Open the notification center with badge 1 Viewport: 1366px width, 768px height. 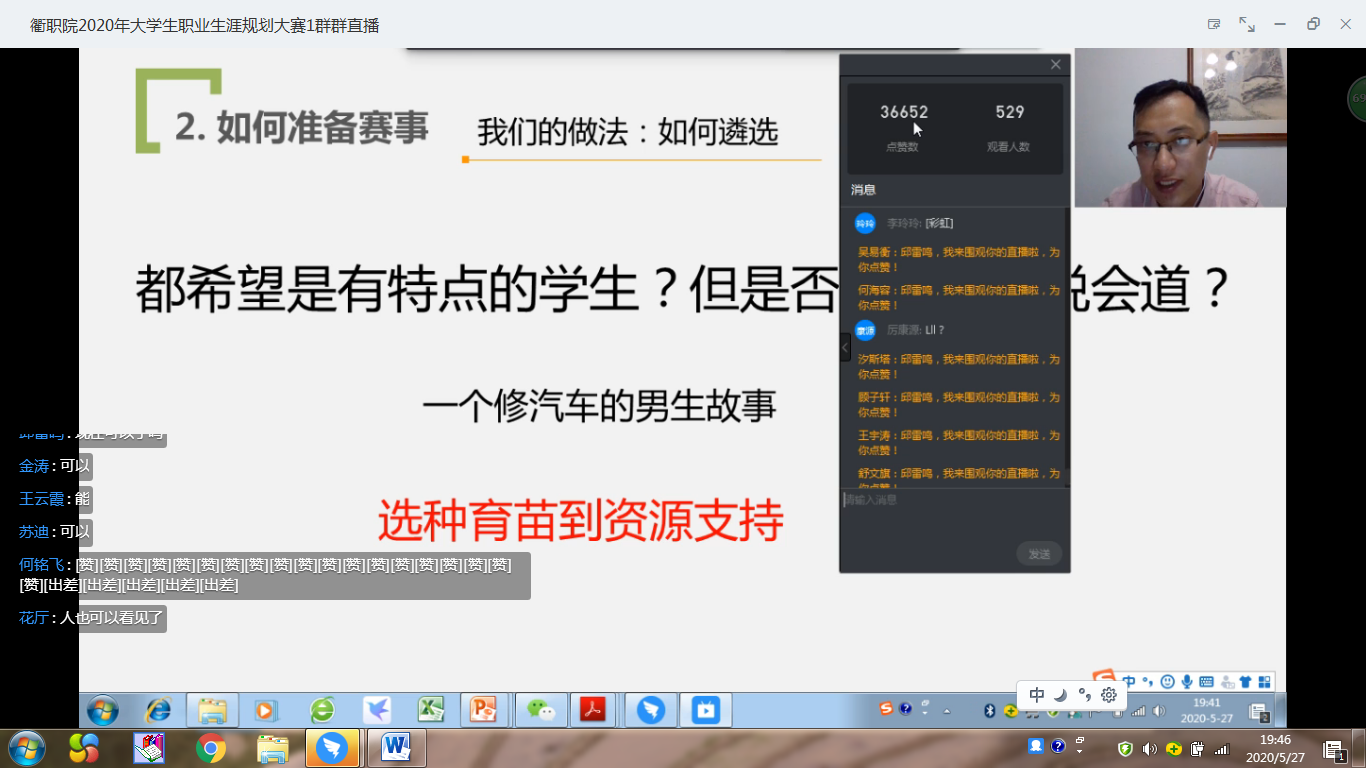pyautogui.click(x=1334, y=749)
